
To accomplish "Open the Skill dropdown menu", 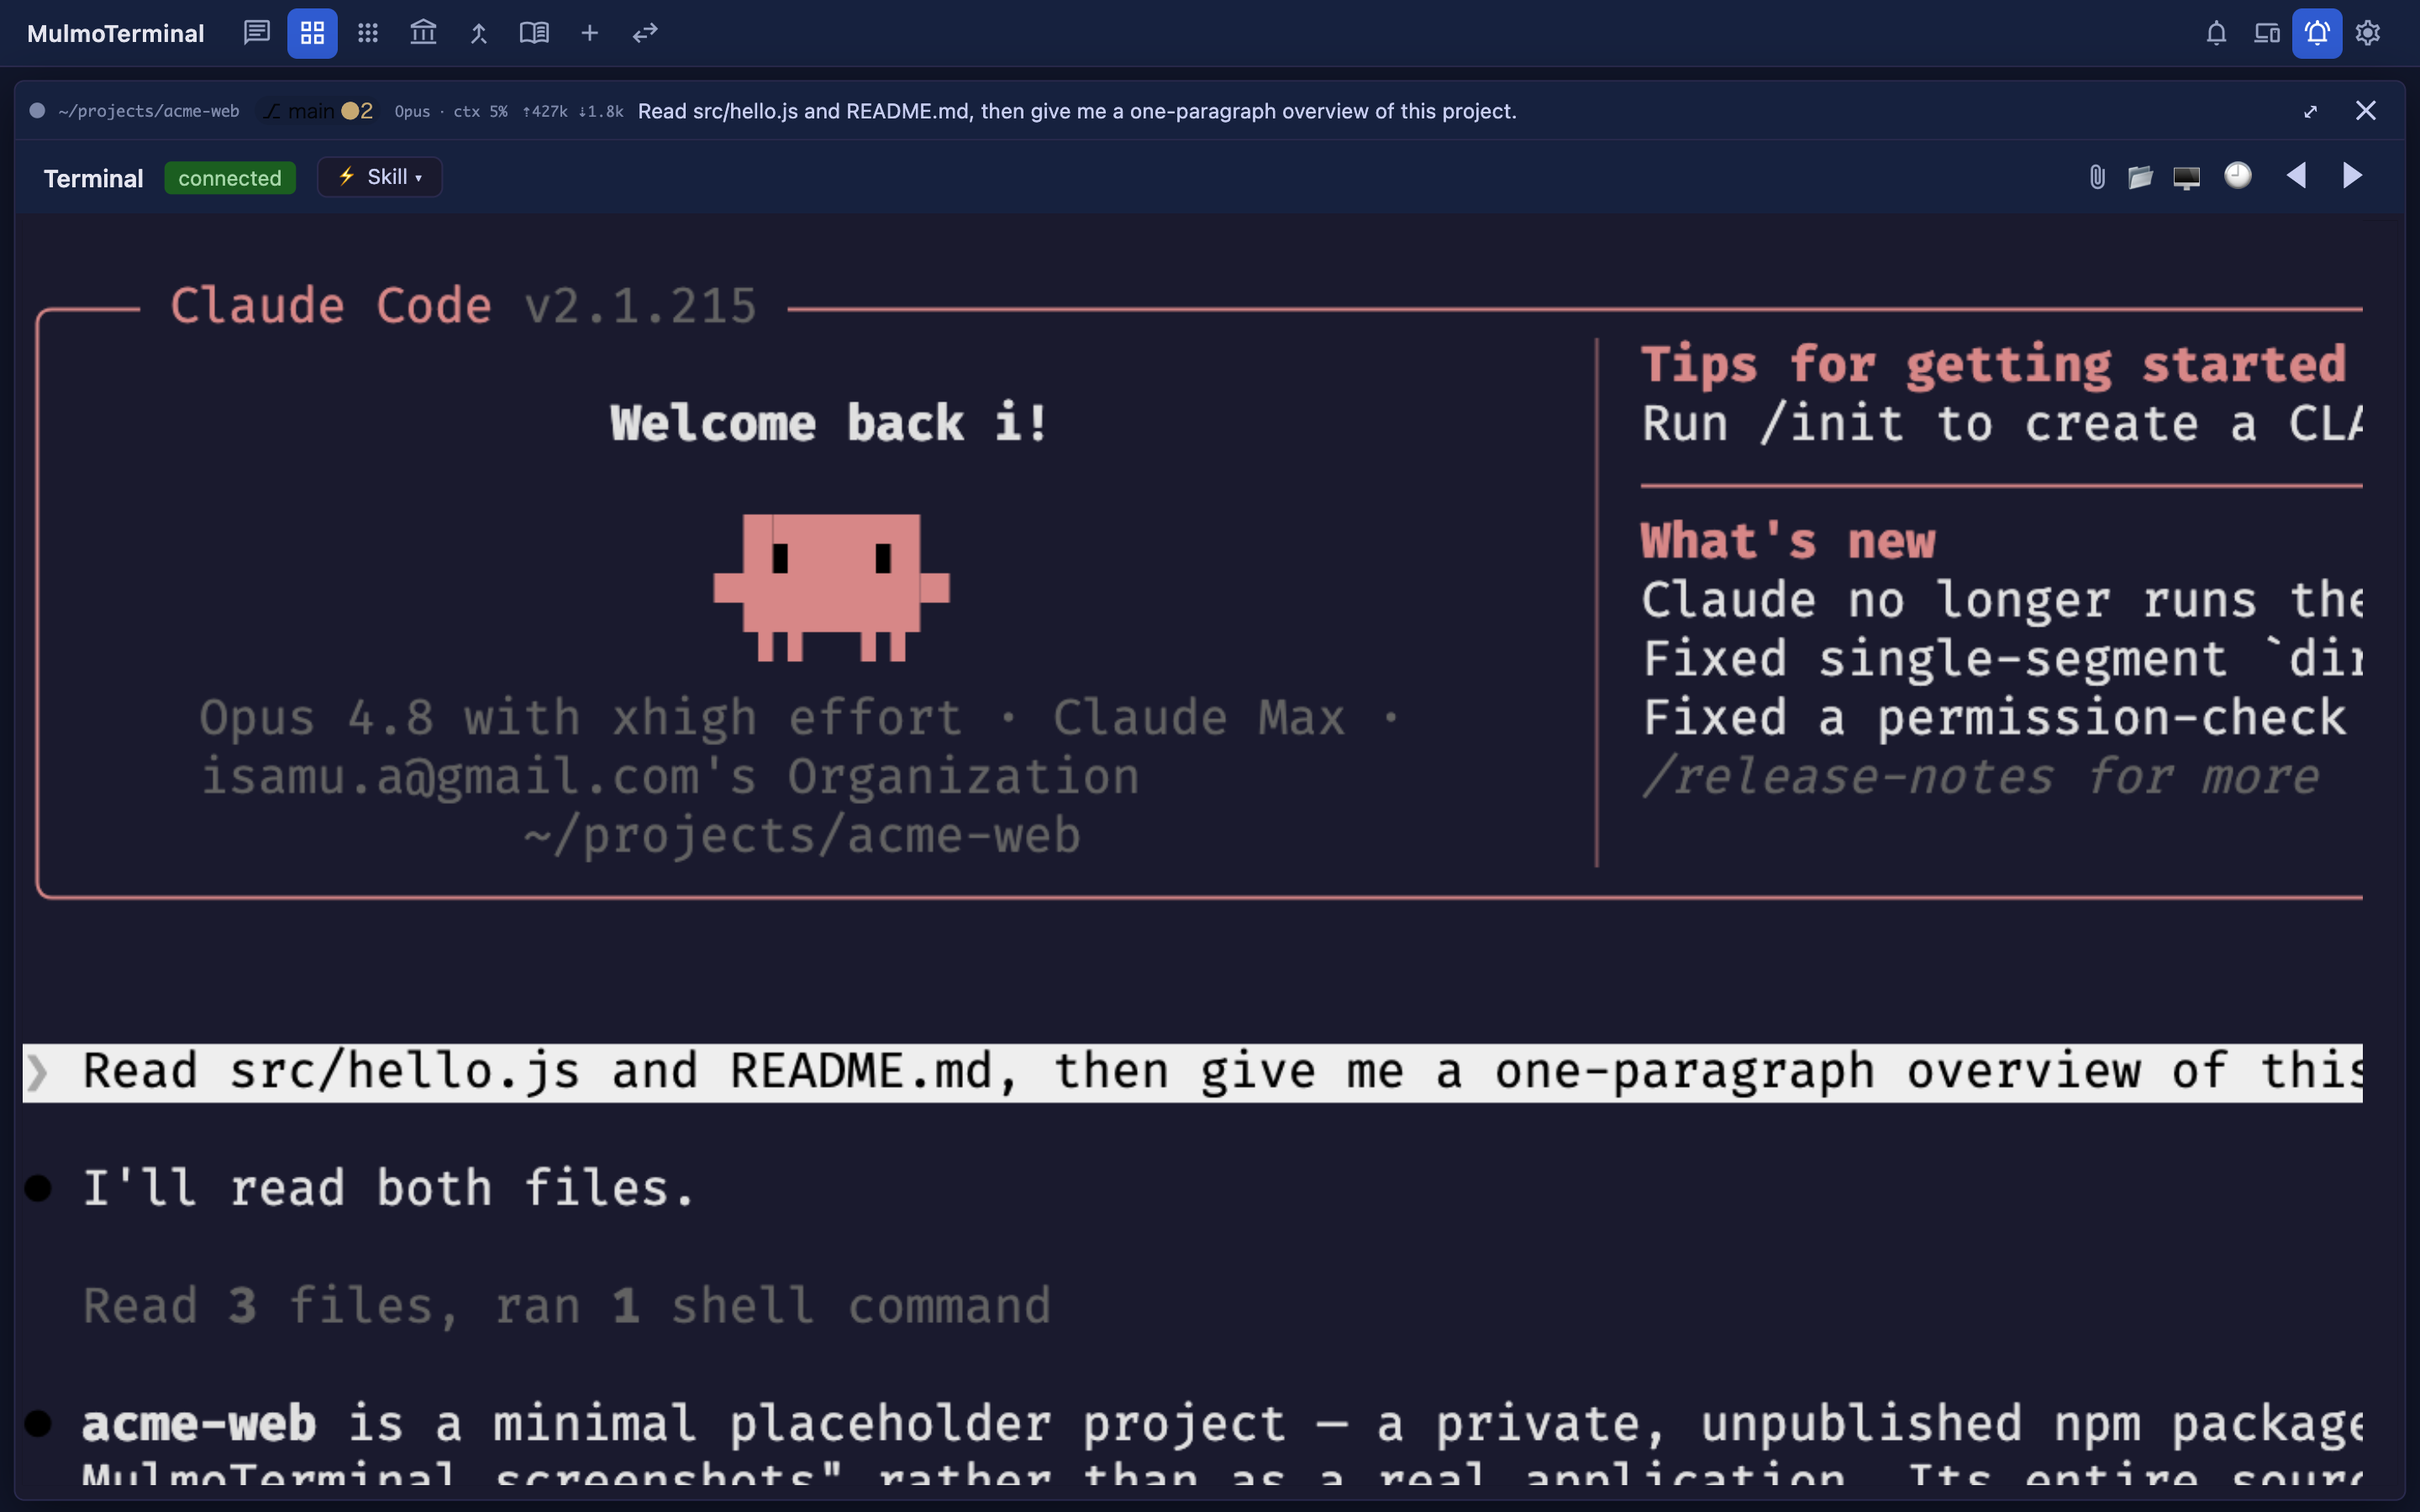I will [380, 177].
